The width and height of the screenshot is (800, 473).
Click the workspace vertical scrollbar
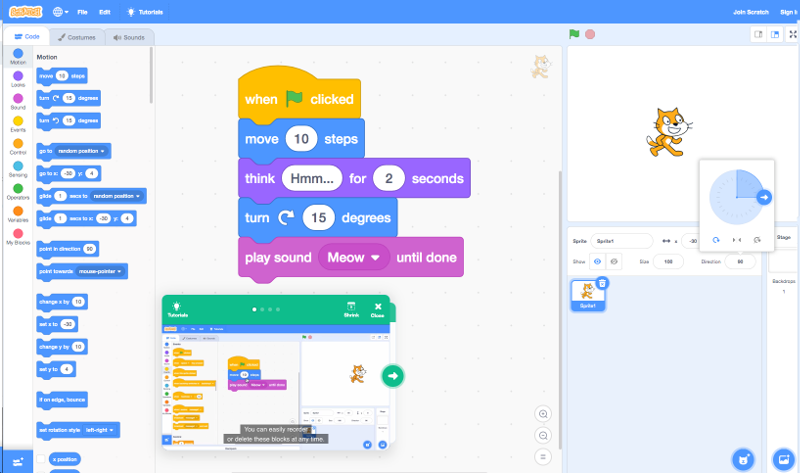pos(560,310)
